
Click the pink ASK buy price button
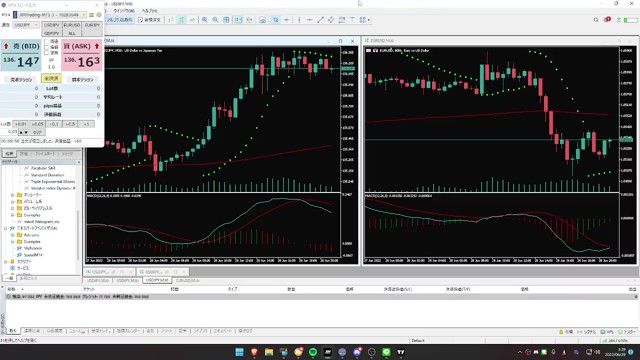click(82, 56)
